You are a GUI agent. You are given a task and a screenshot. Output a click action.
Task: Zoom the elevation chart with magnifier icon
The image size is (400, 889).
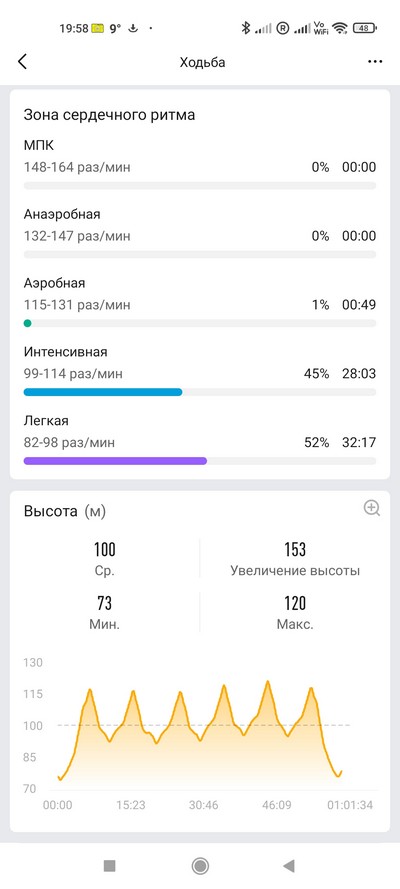[x=372, y=508]
